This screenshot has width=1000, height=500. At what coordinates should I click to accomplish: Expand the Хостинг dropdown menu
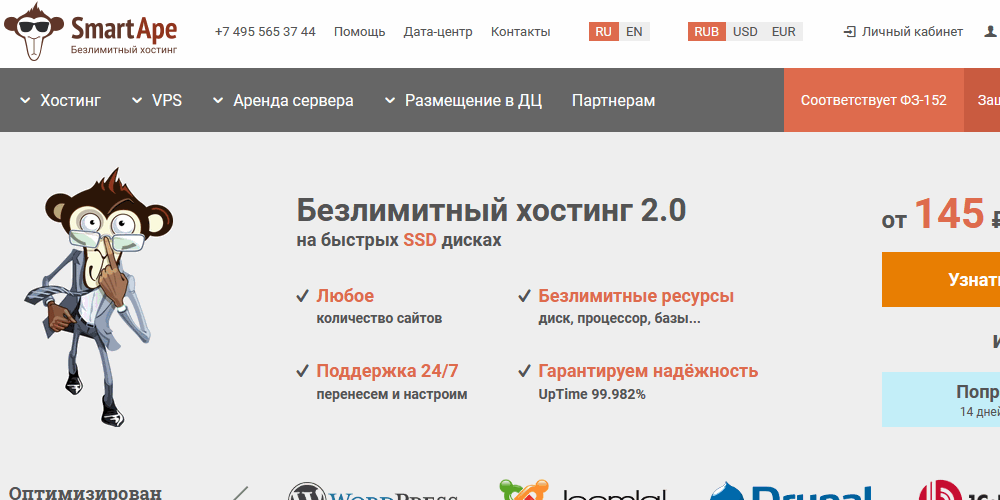pyautogui.click(x=61, y=100)
